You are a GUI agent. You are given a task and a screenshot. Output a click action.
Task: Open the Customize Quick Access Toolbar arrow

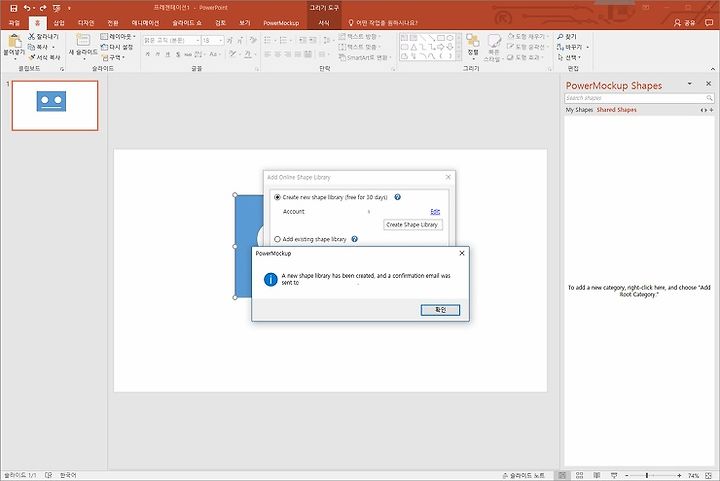coord(69,8)
